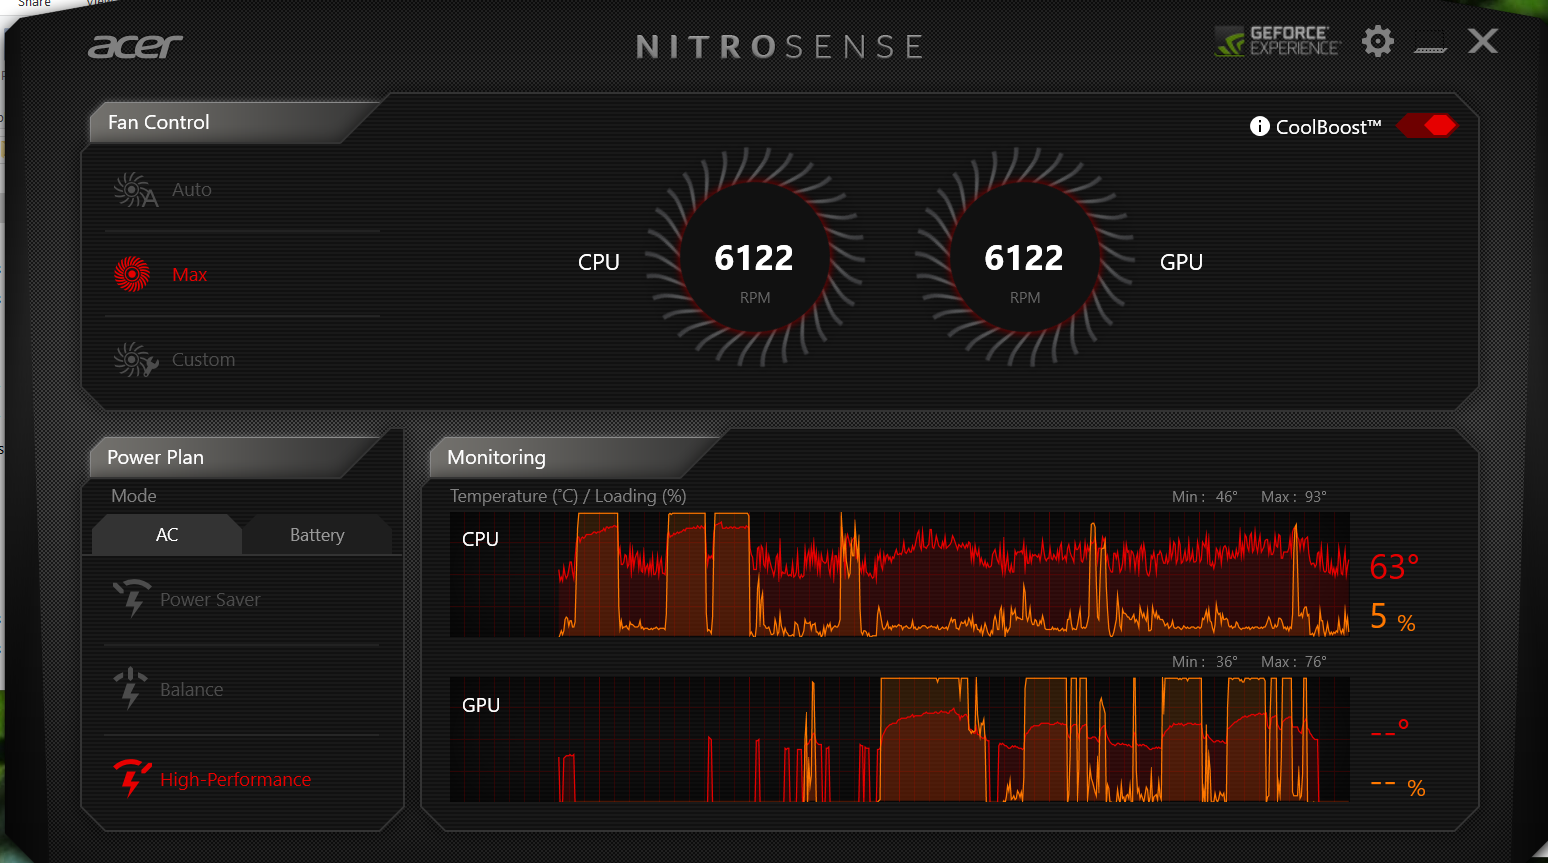Click the Balance power plan icon
1548x863 pixels.
[x=130, y=688]
